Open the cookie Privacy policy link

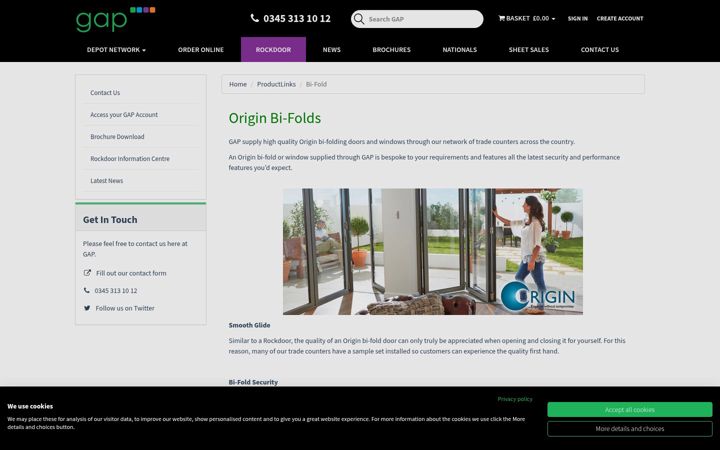pyautogui.click(x=515, y=399)
